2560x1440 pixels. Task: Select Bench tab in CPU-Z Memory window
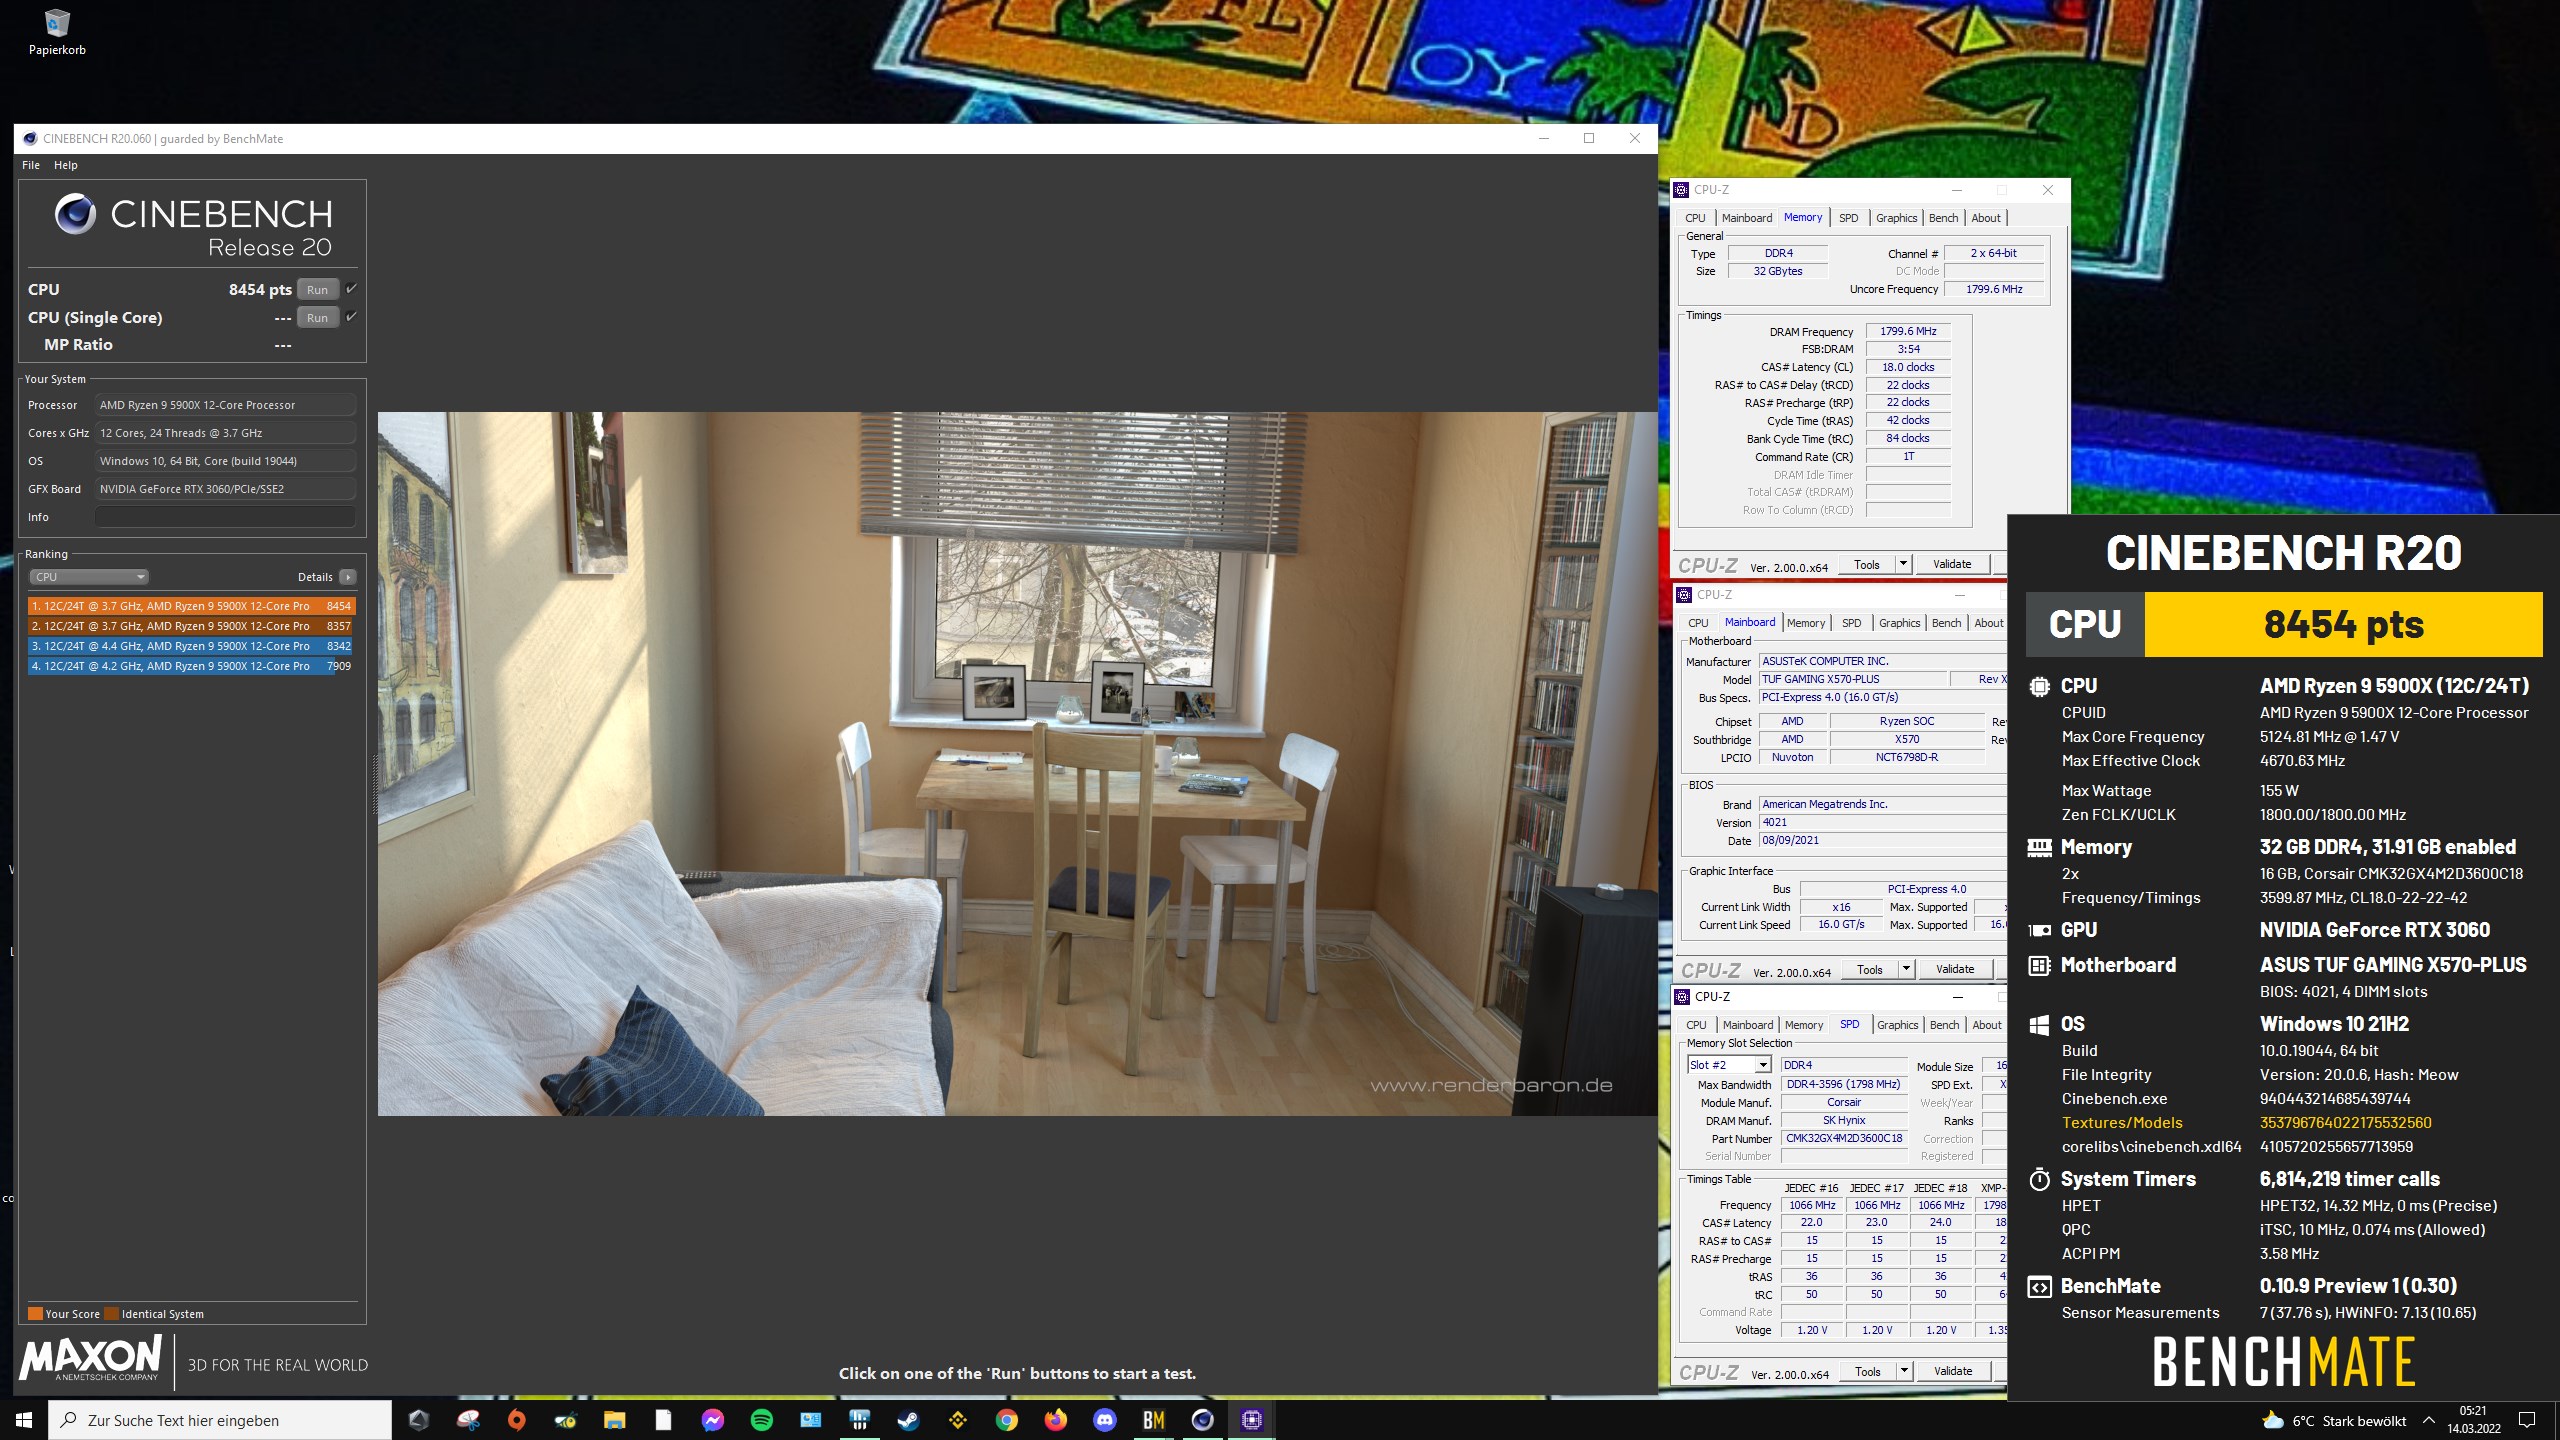(1943, 218)
